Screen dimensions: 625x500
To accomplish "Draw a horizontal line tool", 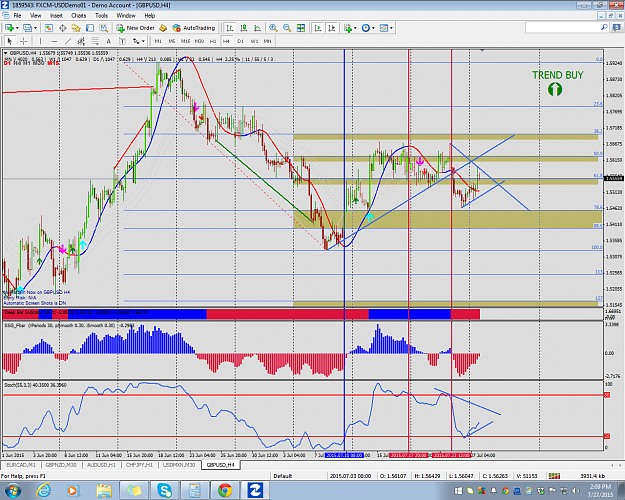I will (54, 41).
